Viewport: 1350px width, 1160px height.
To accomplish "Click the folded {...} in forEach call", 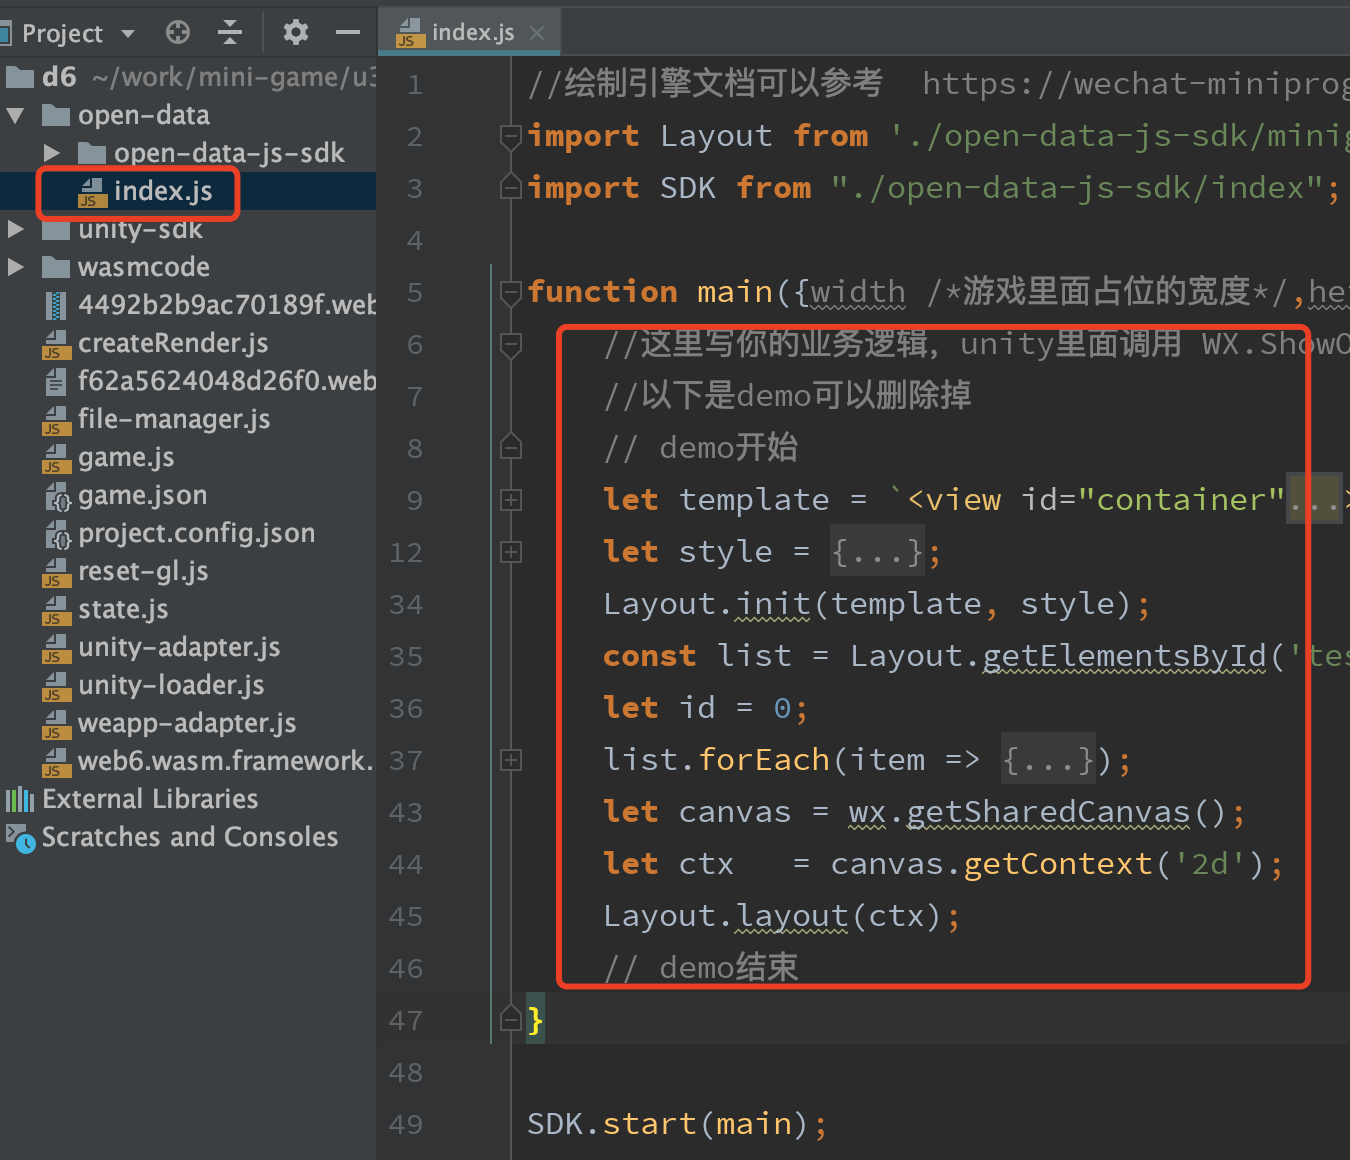I will click(1048, 761).
